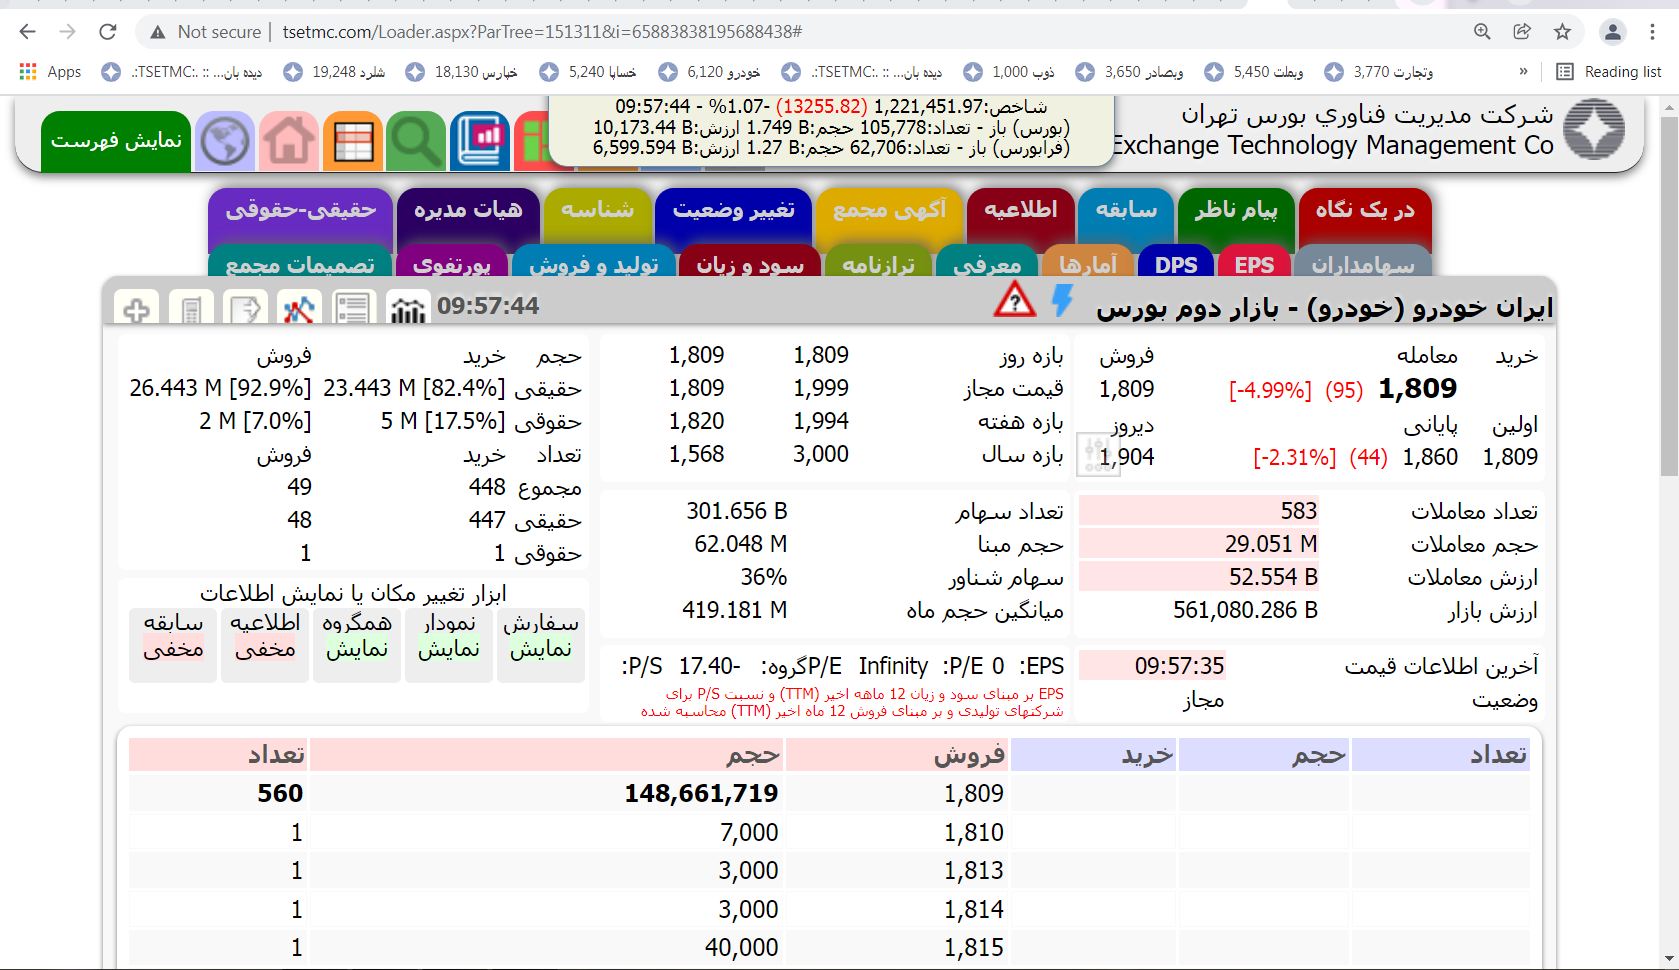Click the share page icon in address bar

(x=1522, y=32)
